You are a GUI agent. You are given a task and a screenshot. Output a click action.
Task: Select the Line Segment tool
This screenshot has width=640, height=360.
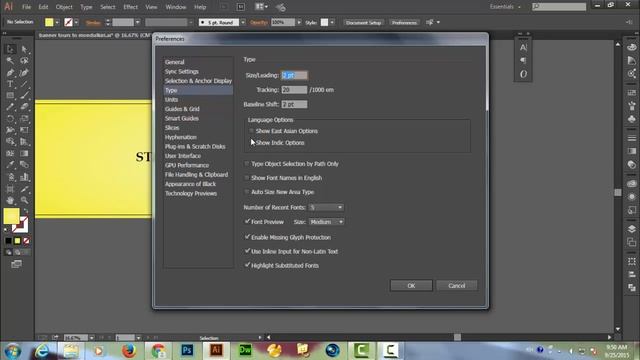click(24, 84)
